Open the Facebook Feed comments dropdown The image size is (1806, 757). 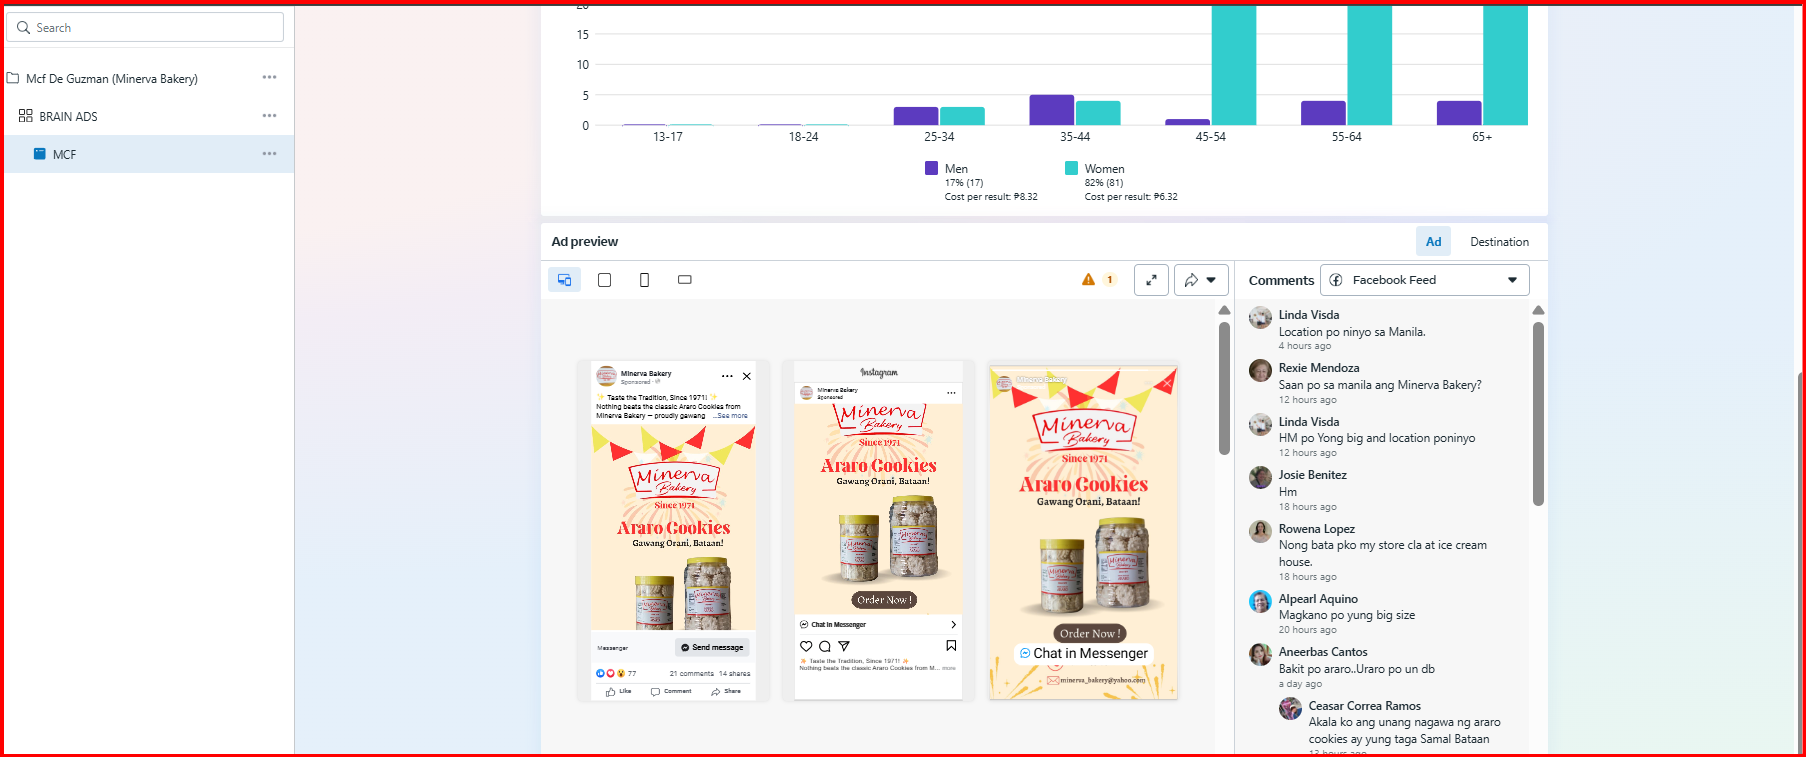[1424, 280]
